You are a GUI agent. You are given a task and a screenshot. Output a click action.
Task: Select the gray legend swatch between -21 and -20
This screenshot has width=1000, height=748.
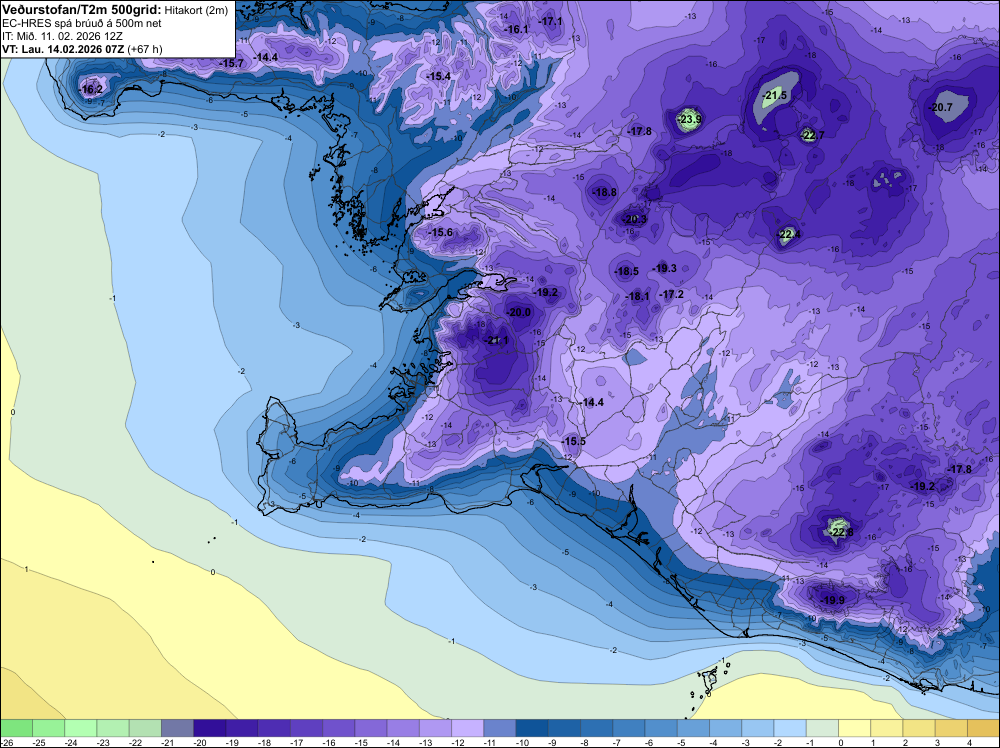coord(177,728)
